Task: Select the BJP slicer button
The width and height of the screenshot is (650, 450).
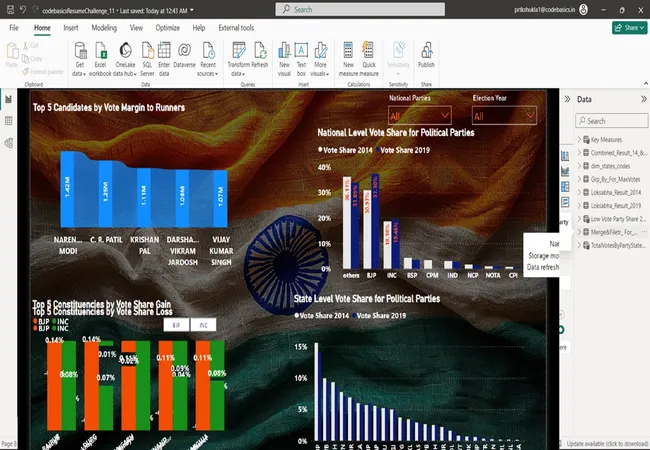Action: 176,325
